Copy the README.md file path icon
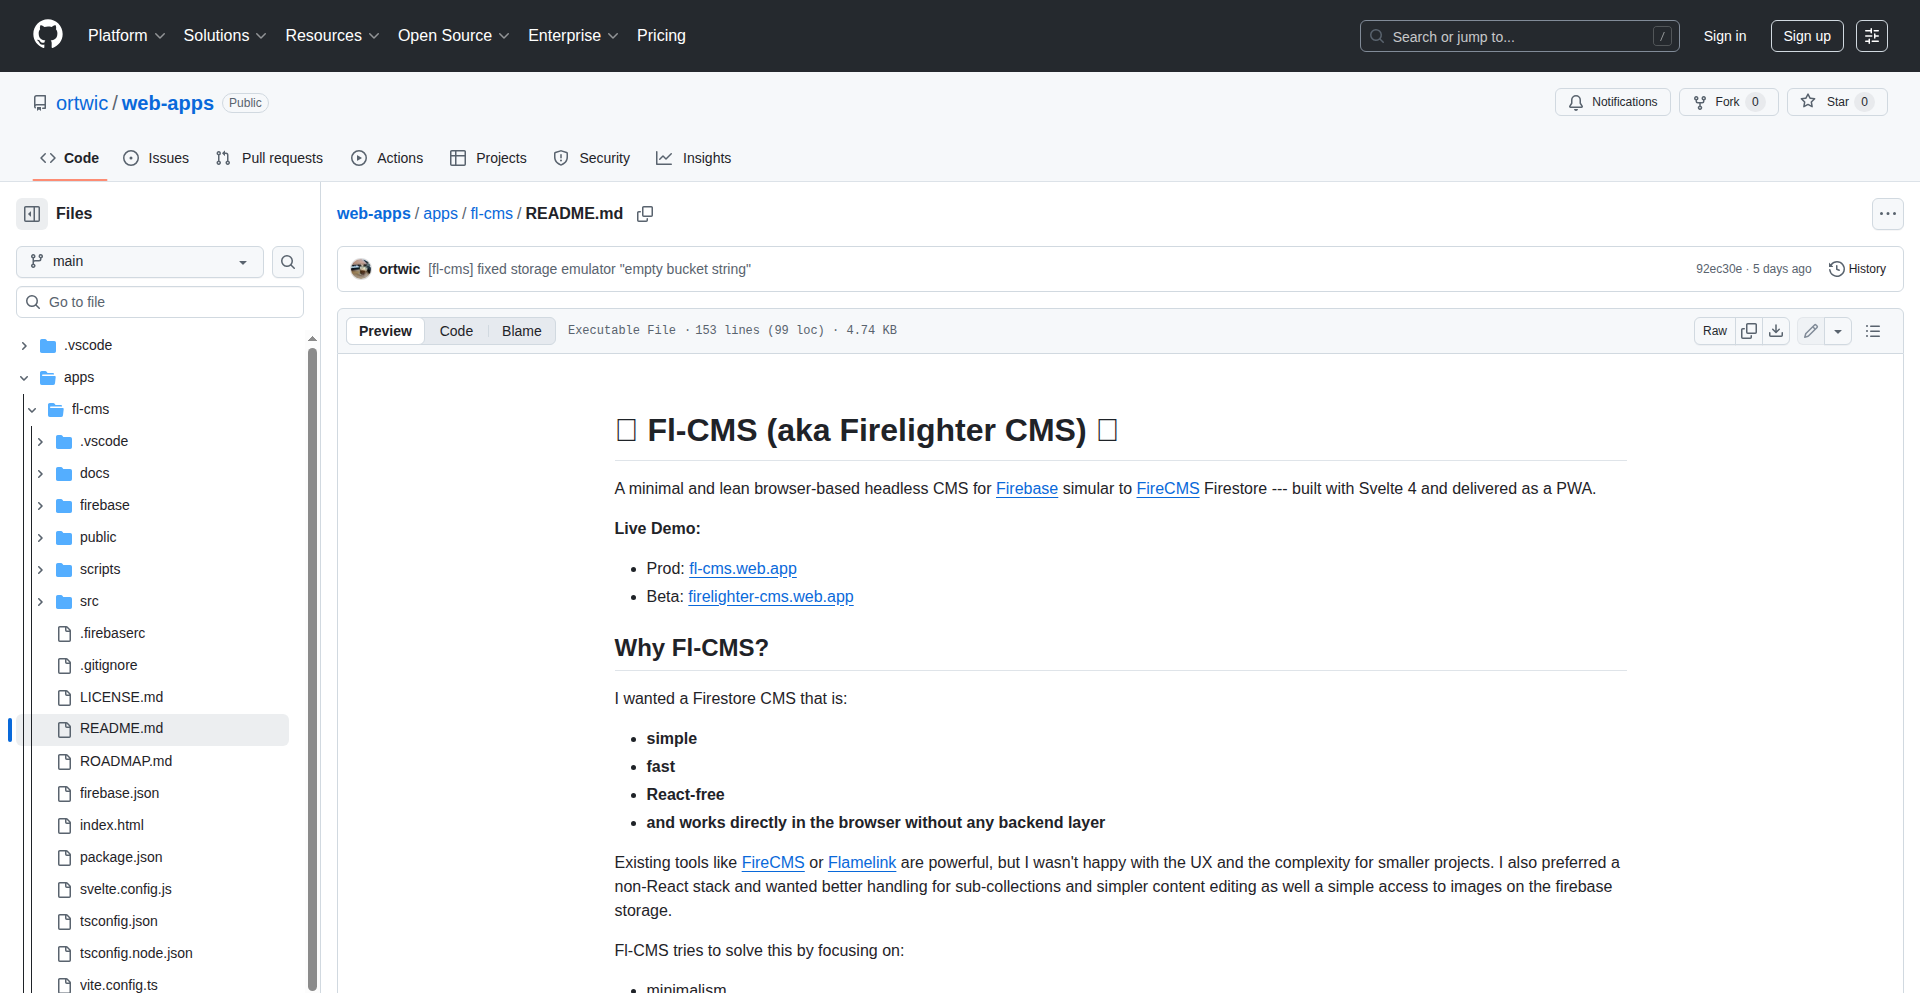Image resolution: width=1920 pixels, height=993 pixels. point(645,214)
